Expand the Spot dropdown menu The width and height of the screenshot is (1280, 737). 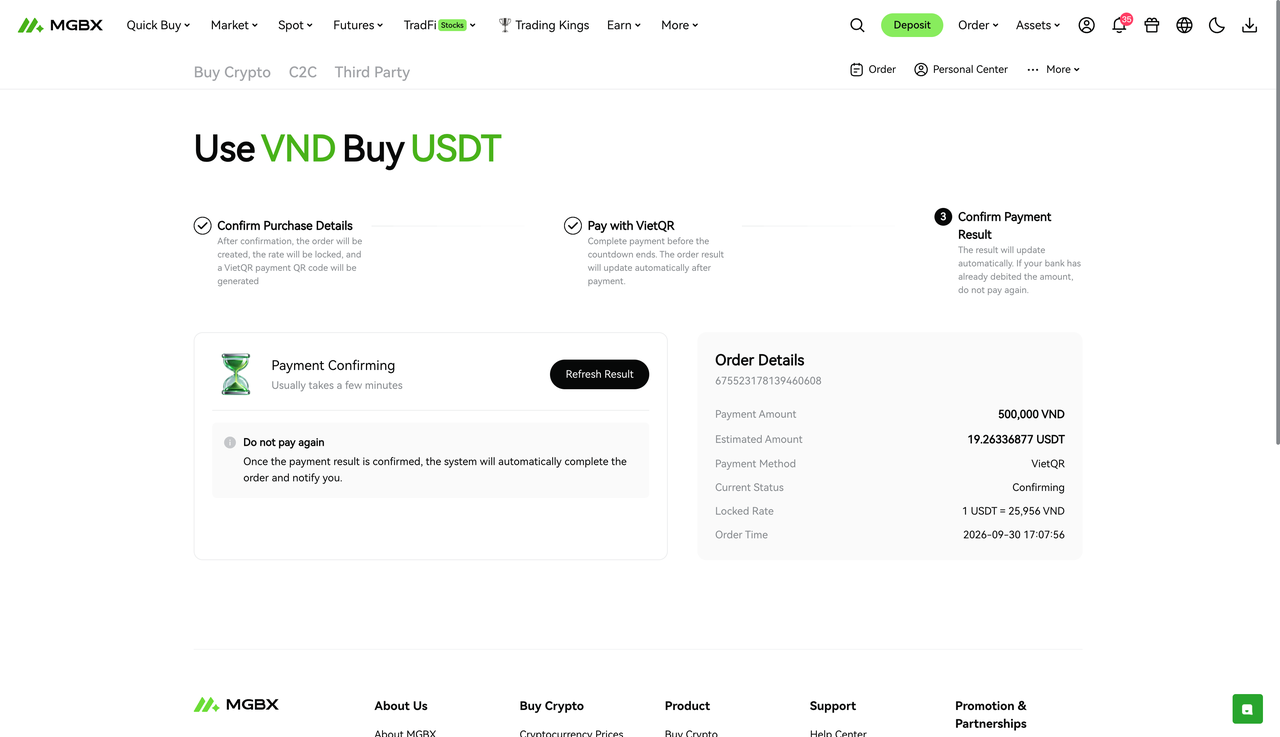295,25
